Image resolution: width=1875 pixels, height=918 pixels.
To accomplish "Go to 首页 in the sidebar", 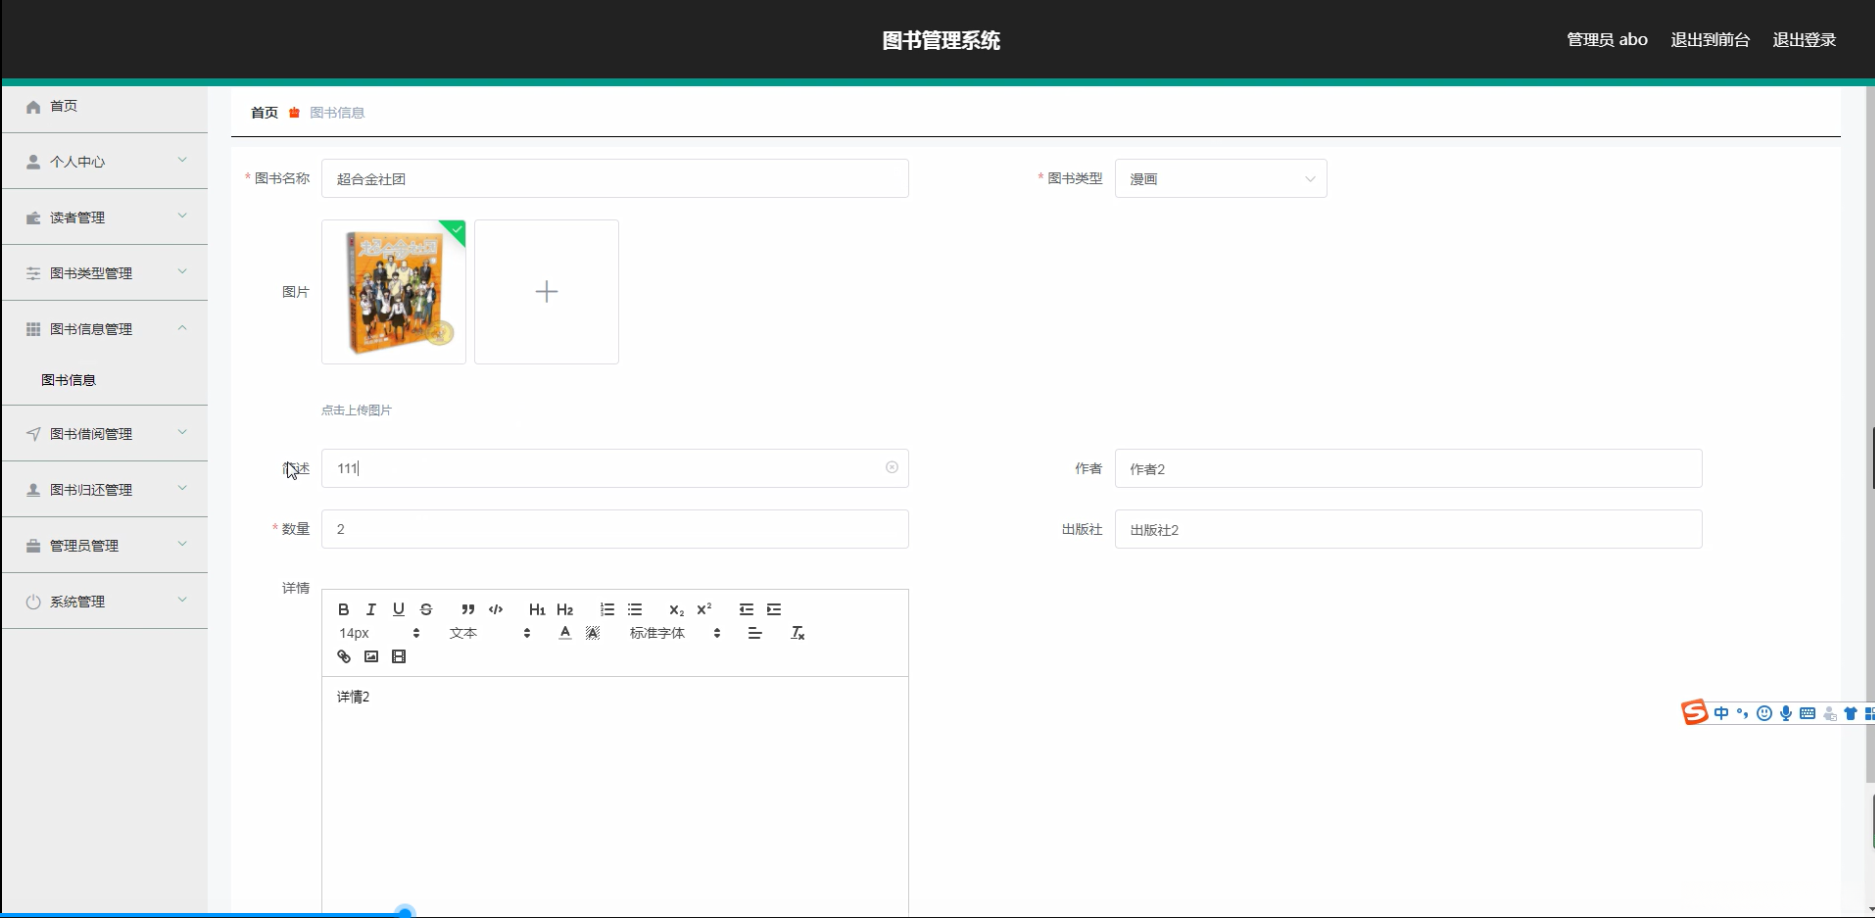I will pyautogui.click(x=105, y=106).
